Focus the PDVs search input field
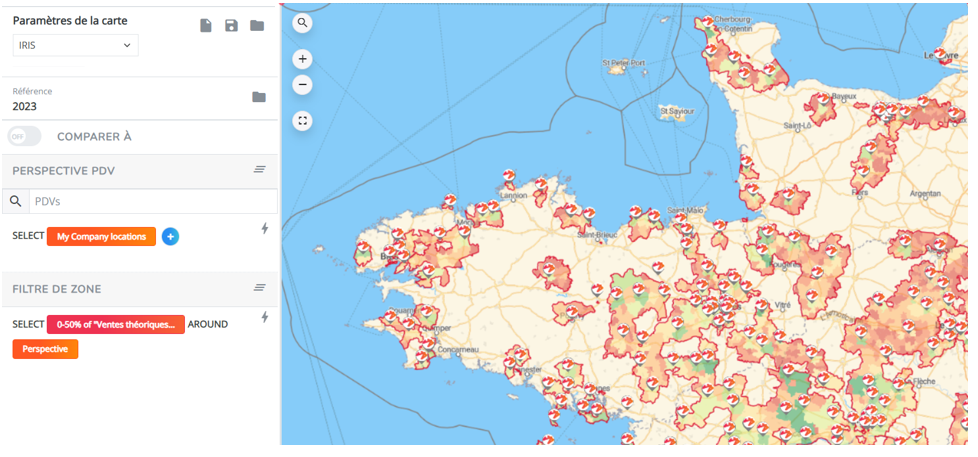Screen dimensions: 978x457 [153, 201]
